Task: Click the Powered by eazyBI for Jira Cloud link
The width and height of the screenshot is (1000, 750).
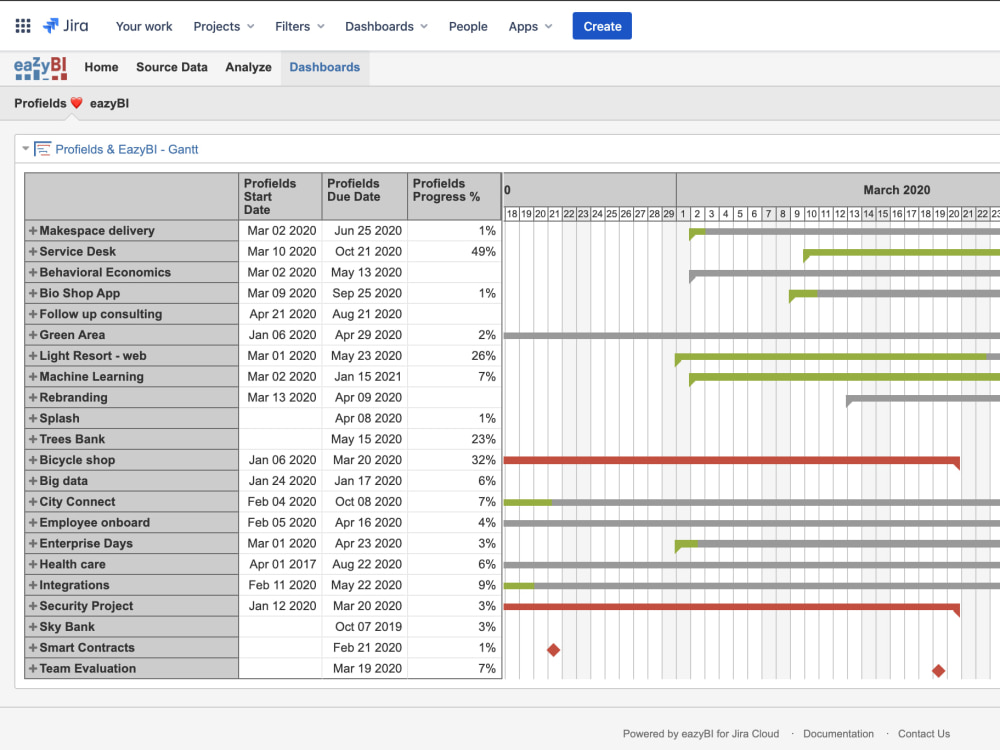Action: 701,733
